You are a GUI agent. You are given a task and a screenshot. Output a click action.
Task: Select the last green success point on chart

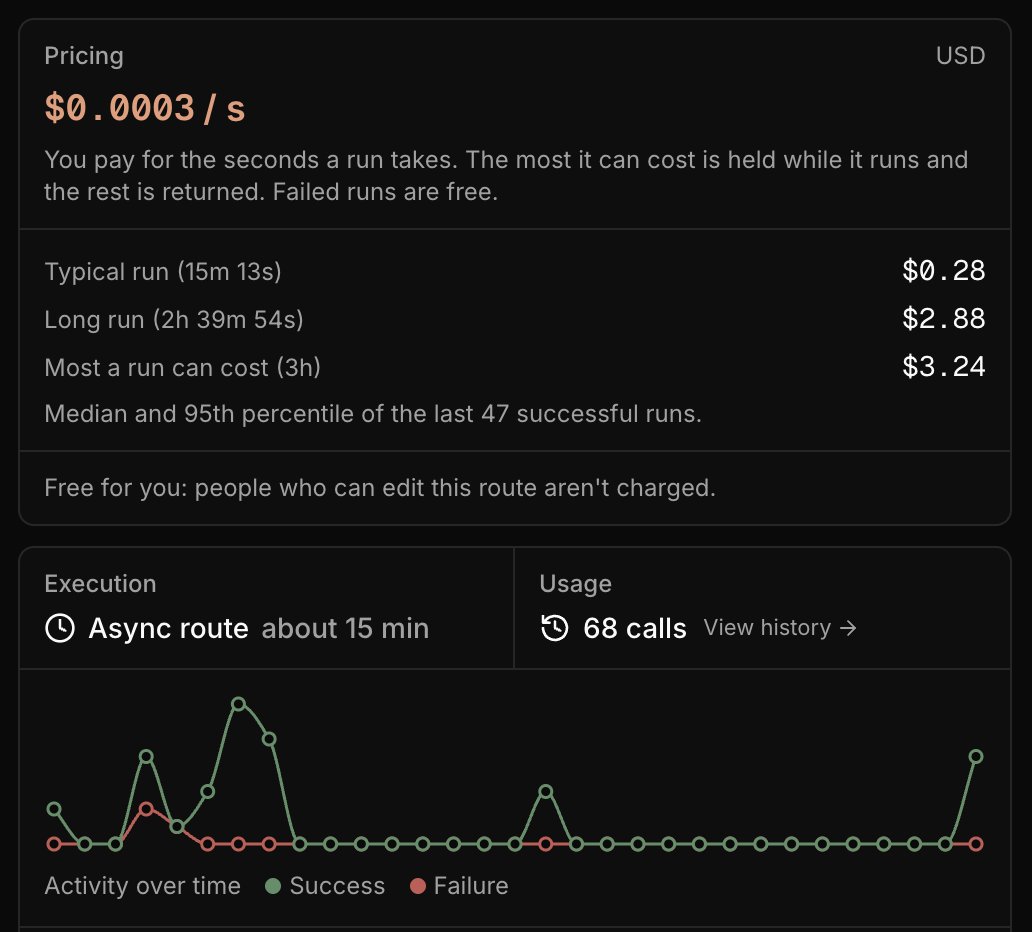[976, 757]
